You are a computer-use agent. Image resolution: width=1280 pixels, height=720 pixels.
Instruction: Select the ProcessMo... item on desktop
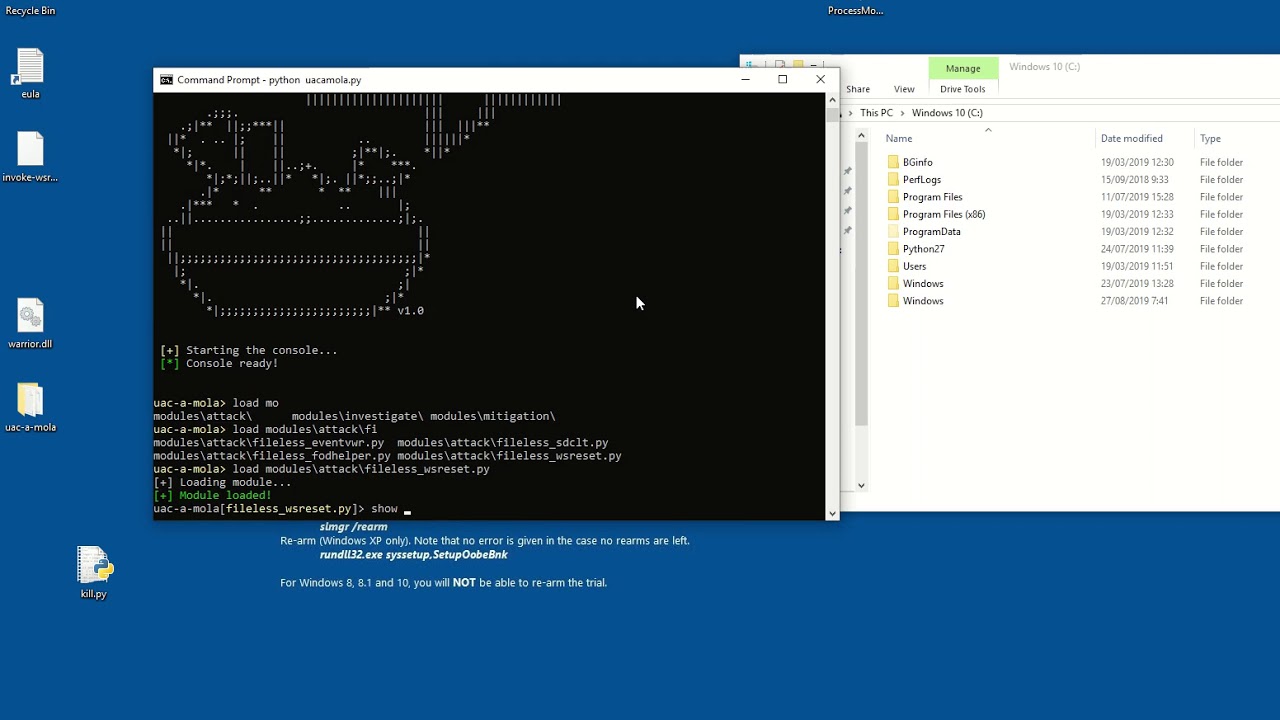click(855, 11)
